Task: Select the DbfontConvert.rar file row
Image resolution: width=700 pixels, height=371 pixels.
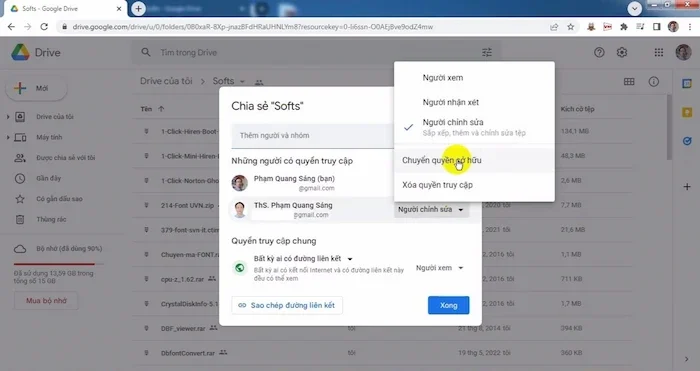Action: coord(382,353)
